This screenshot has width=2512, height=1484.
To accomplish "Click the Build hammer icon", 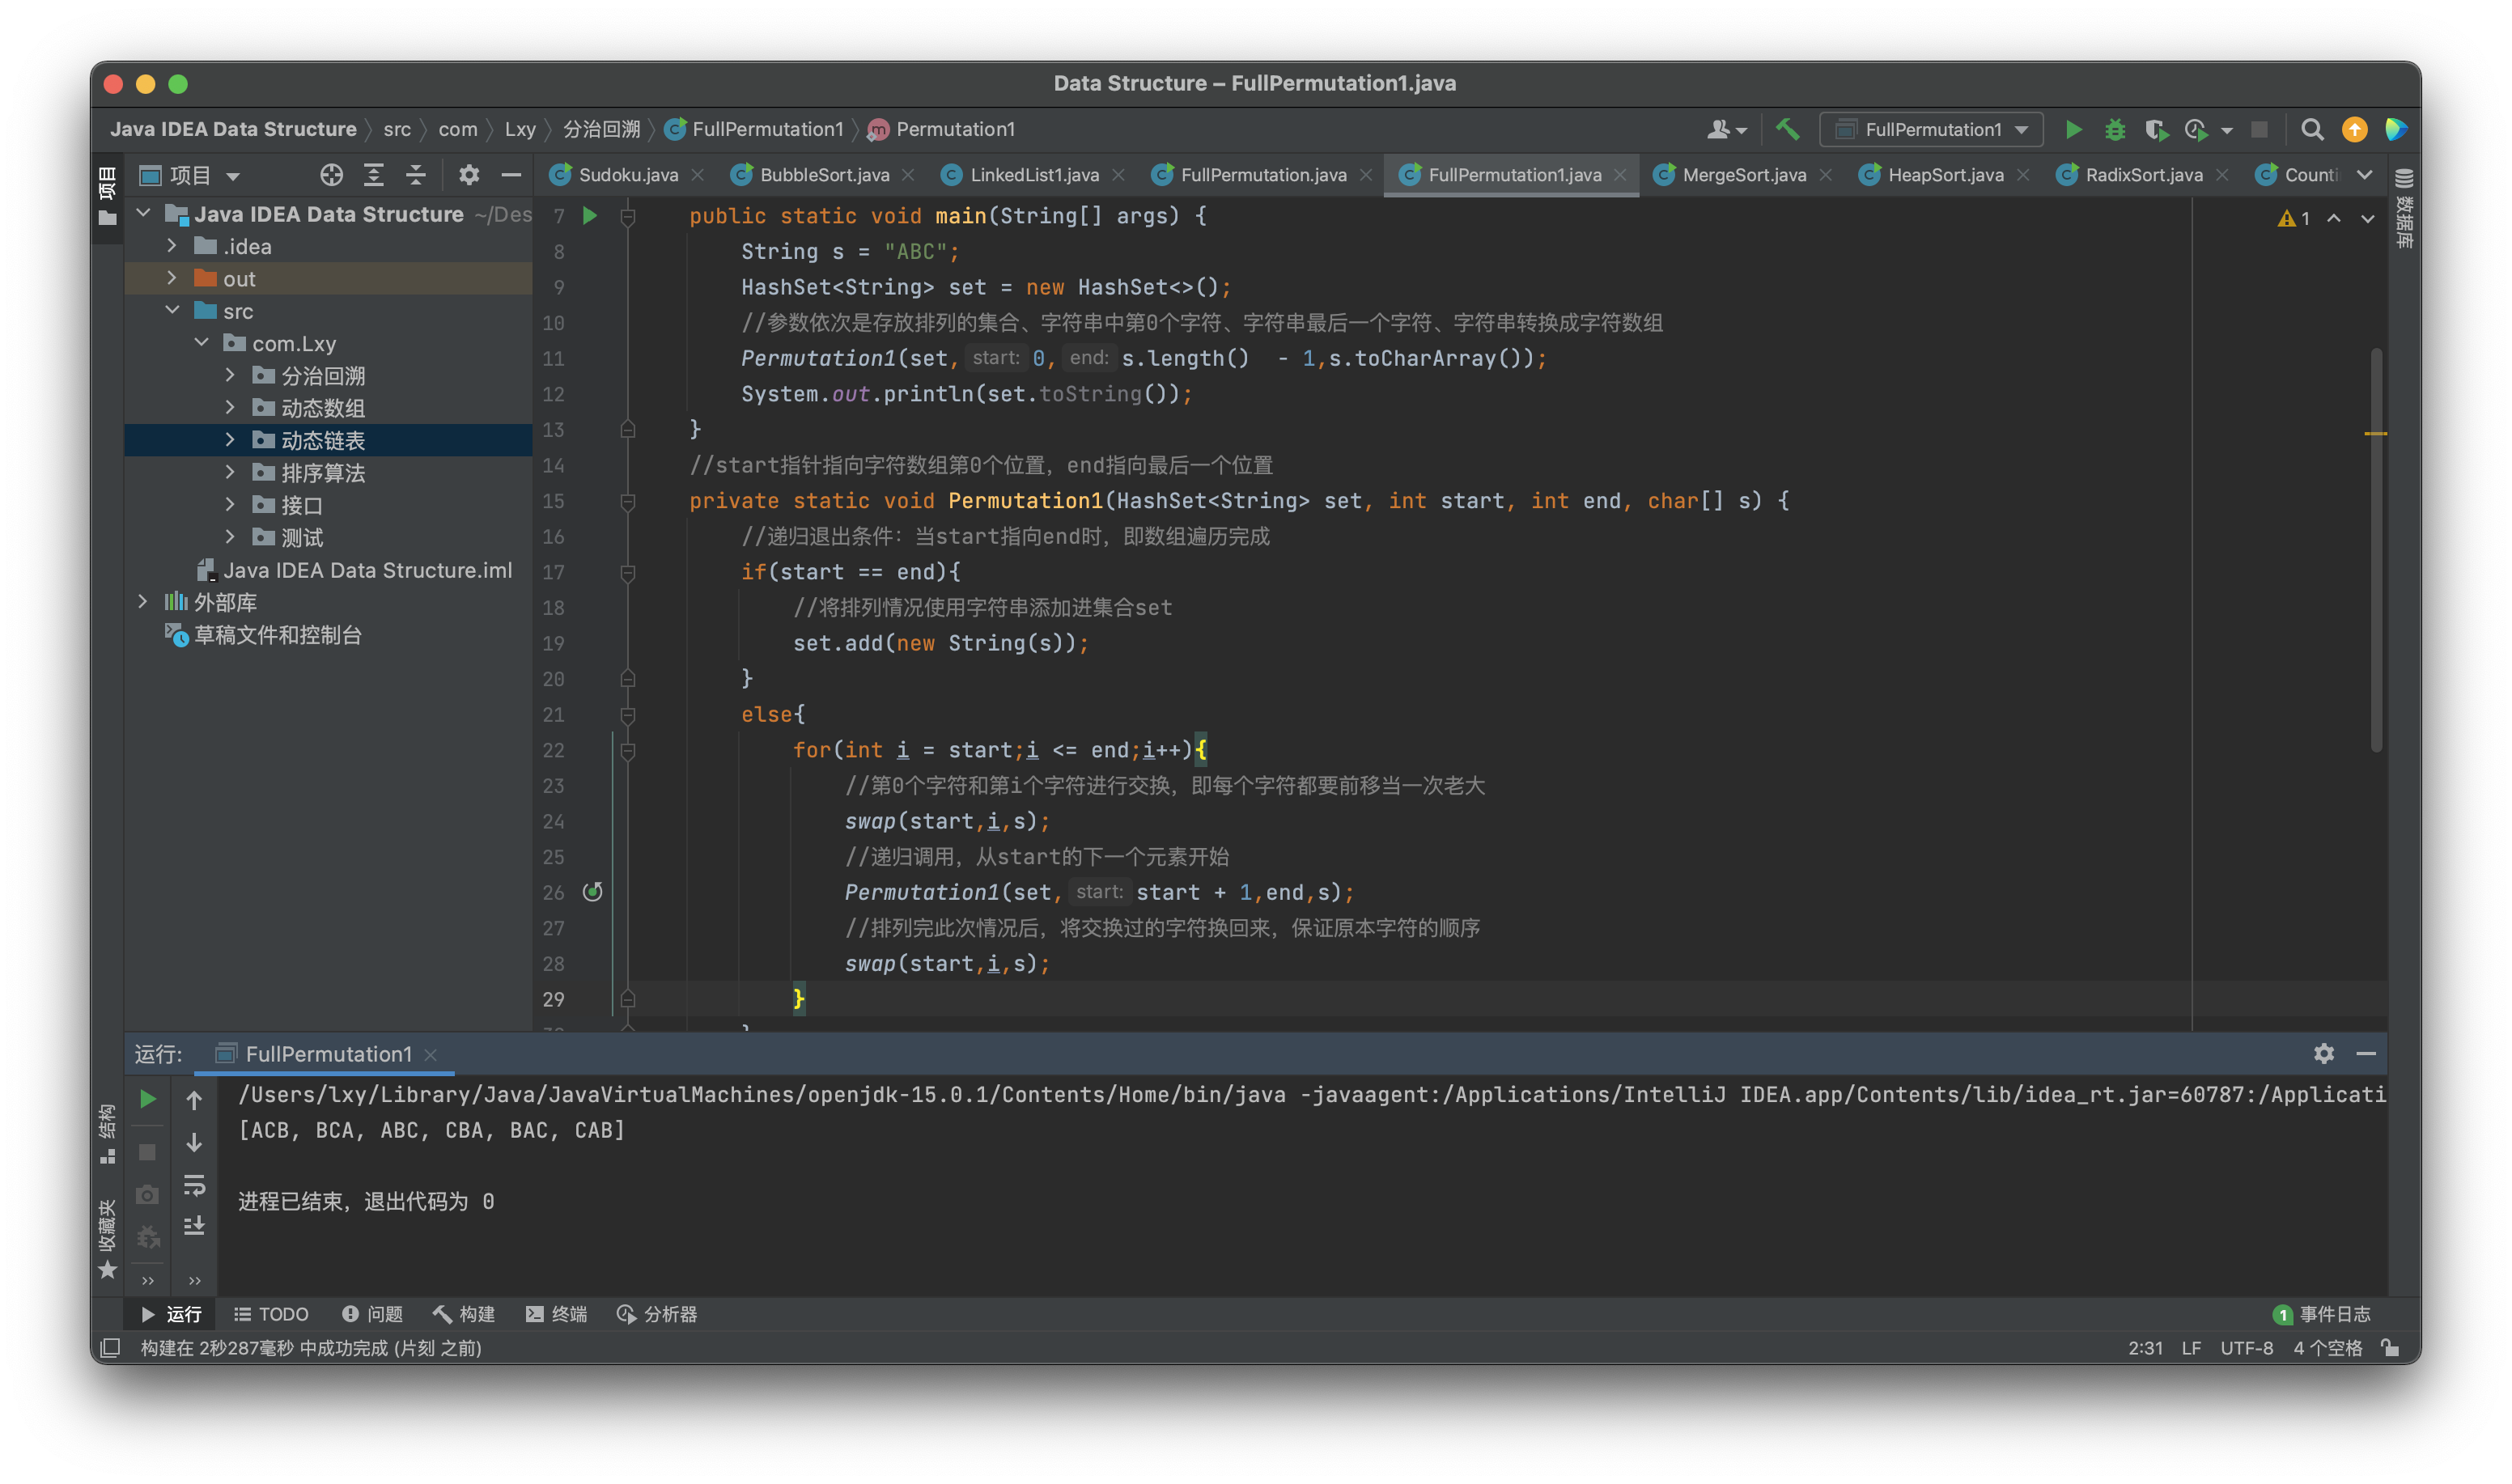I will (x=1787, y=129).
